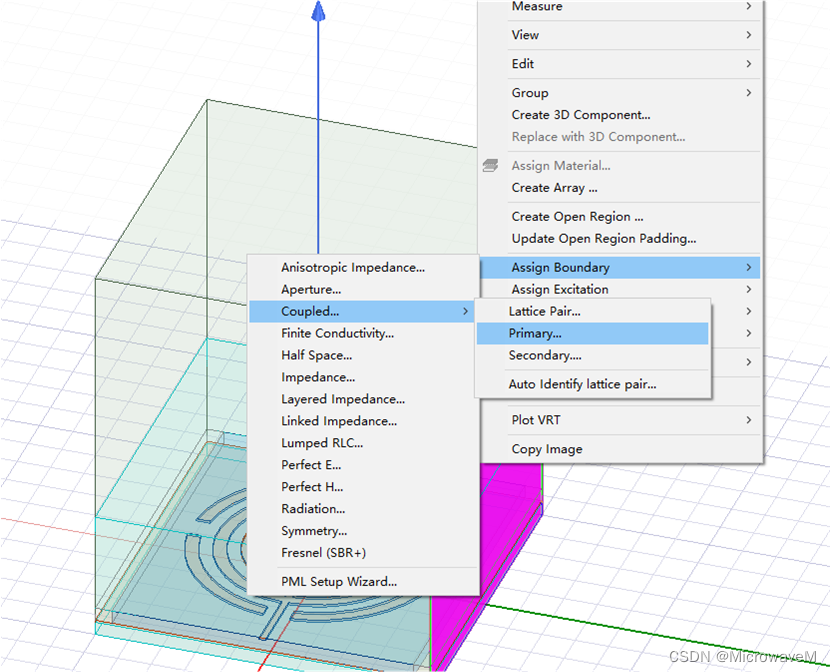The width and height of the screenshot is (831, 672).
Task: Choose Layered Impedance boundary
Action: pos(363,399)
